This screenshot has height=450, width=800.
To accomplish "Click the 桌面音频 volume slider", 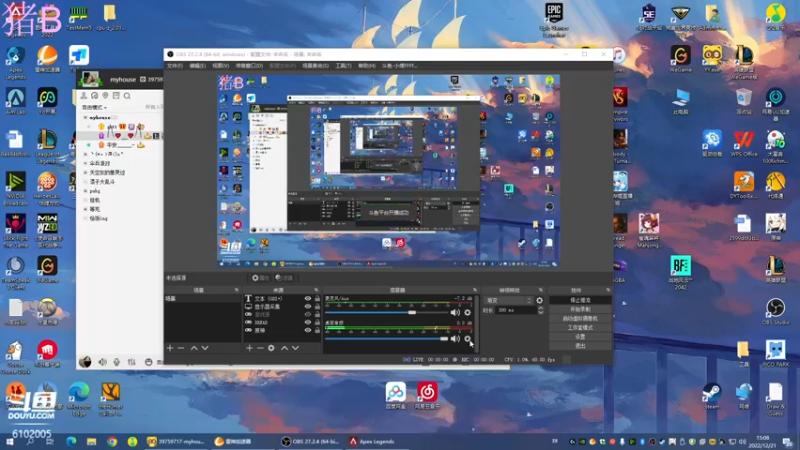I will pyautogui.click(x=386, y=339).
